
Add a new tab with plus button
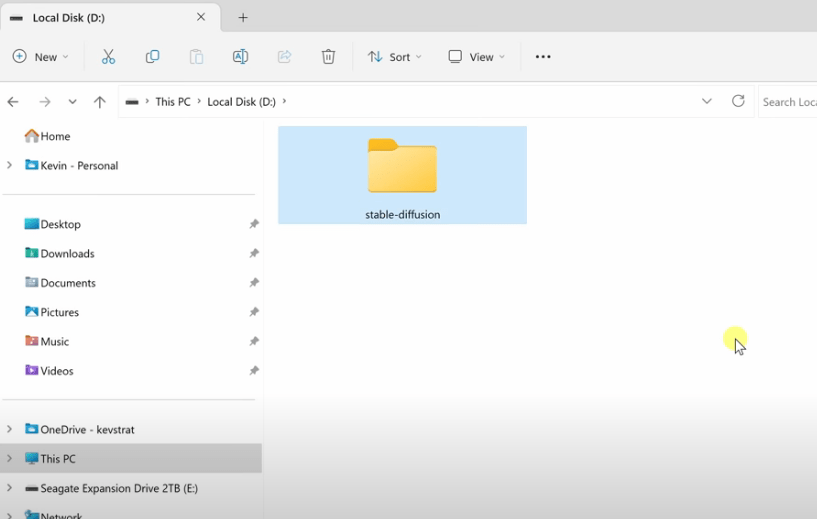click(243, 18)
